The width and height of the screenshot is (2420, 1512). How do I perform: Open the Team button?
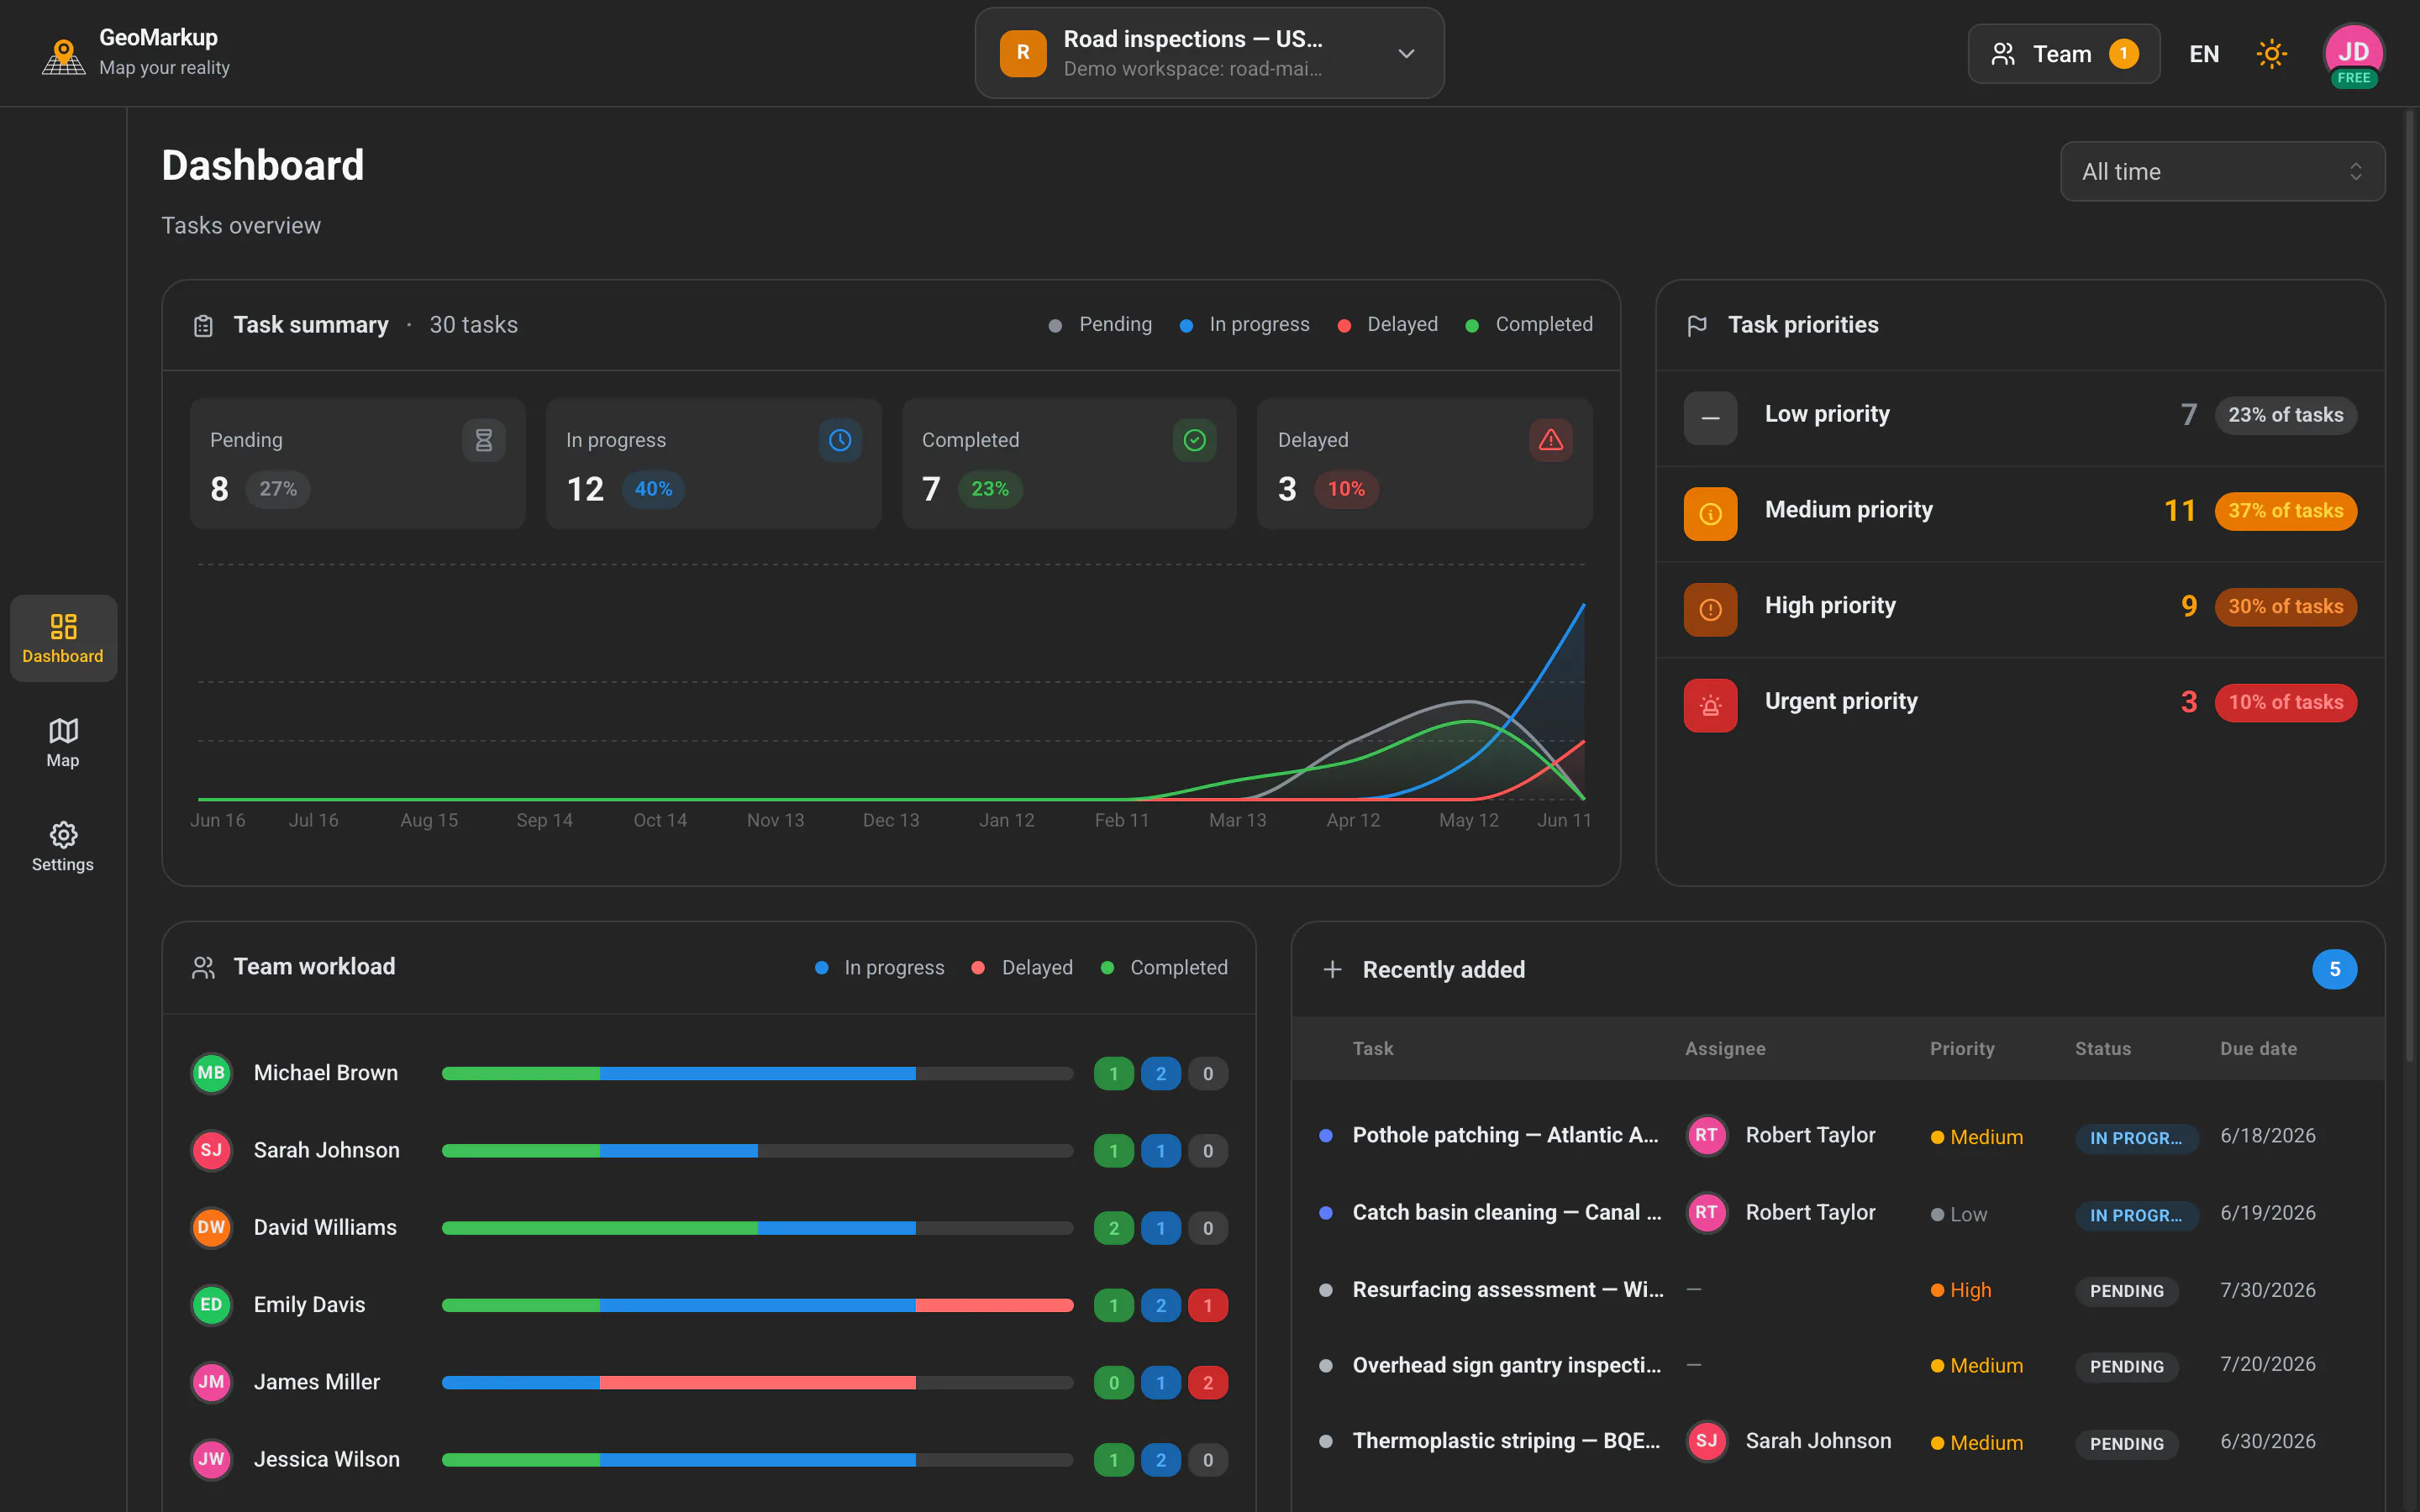pos(2064,54)
